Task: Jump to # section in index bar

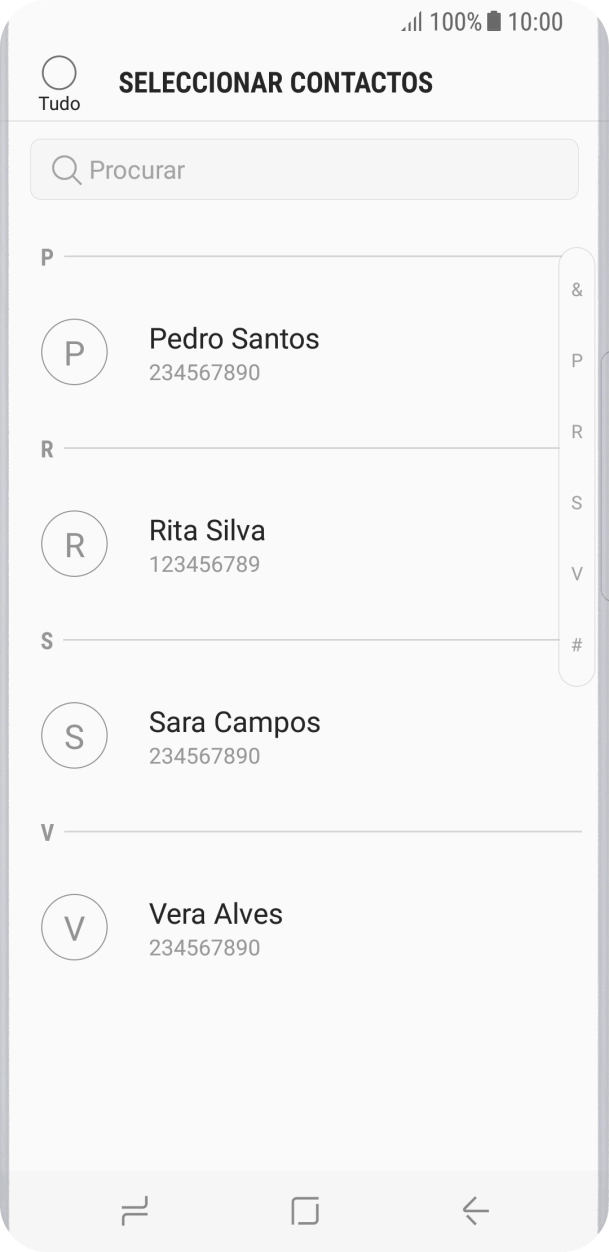Action: click(577, 645)
